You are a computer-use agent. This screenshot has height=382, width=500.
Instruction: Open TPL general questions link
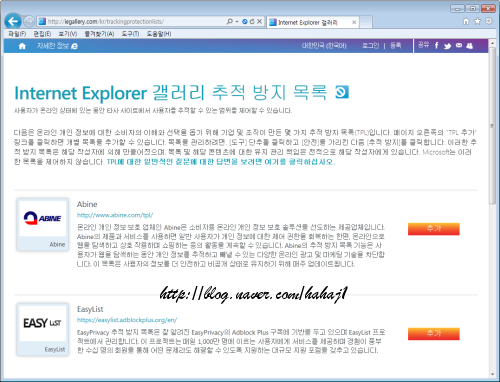tap(220, 162)
